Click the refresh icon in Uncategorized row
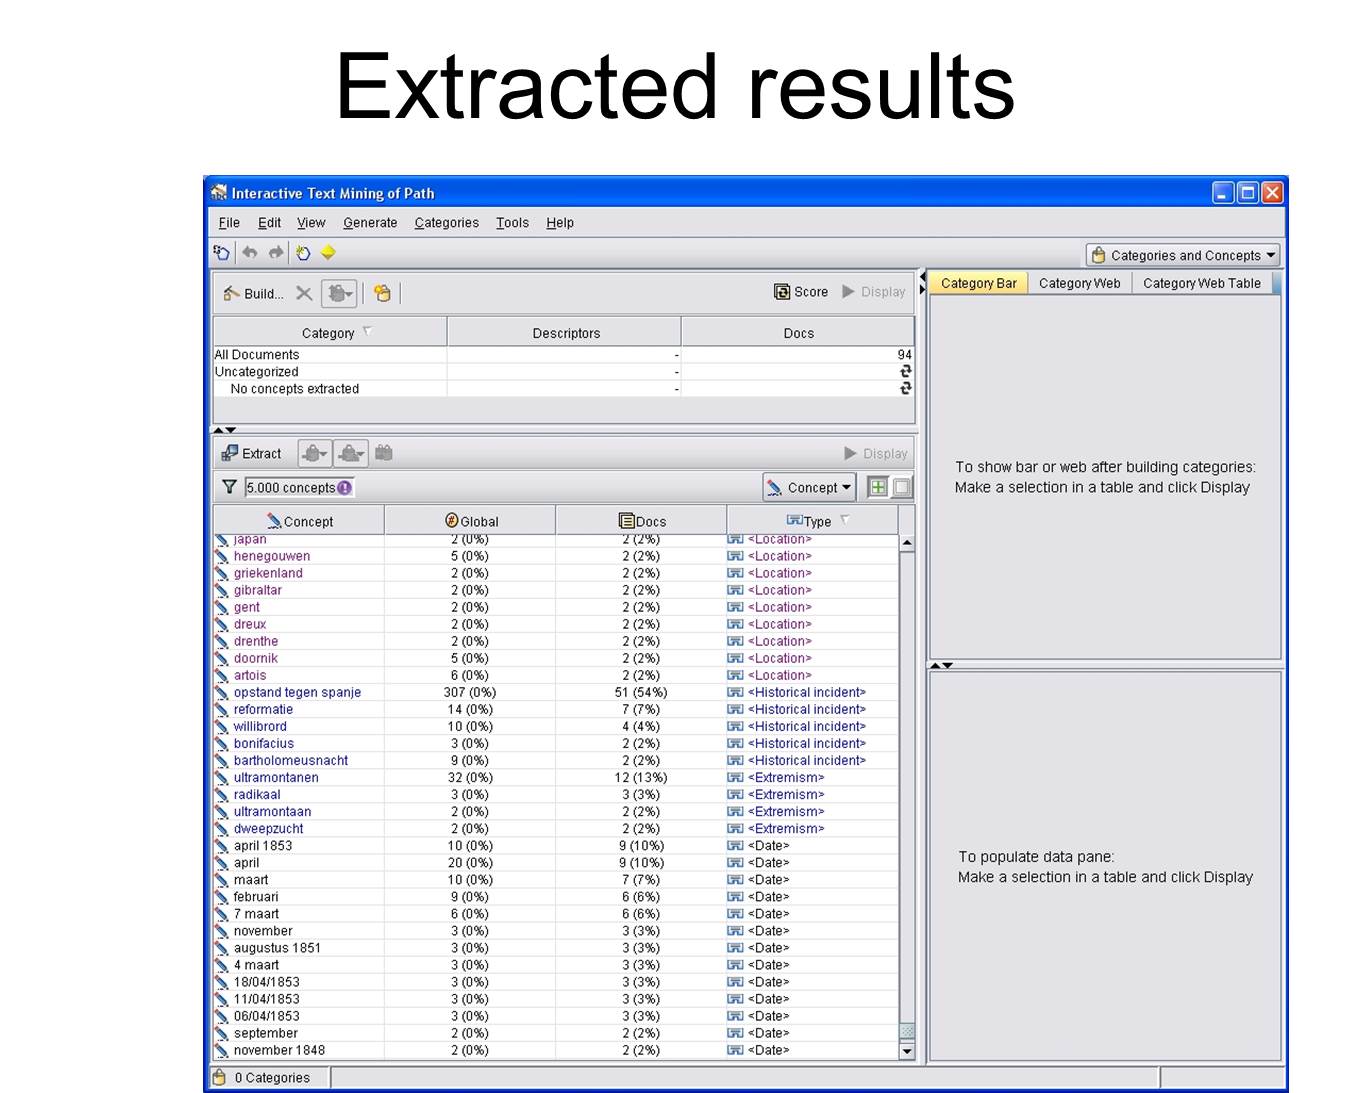1350x1093 pixels. pyautogui.click(x=906, y=371)
